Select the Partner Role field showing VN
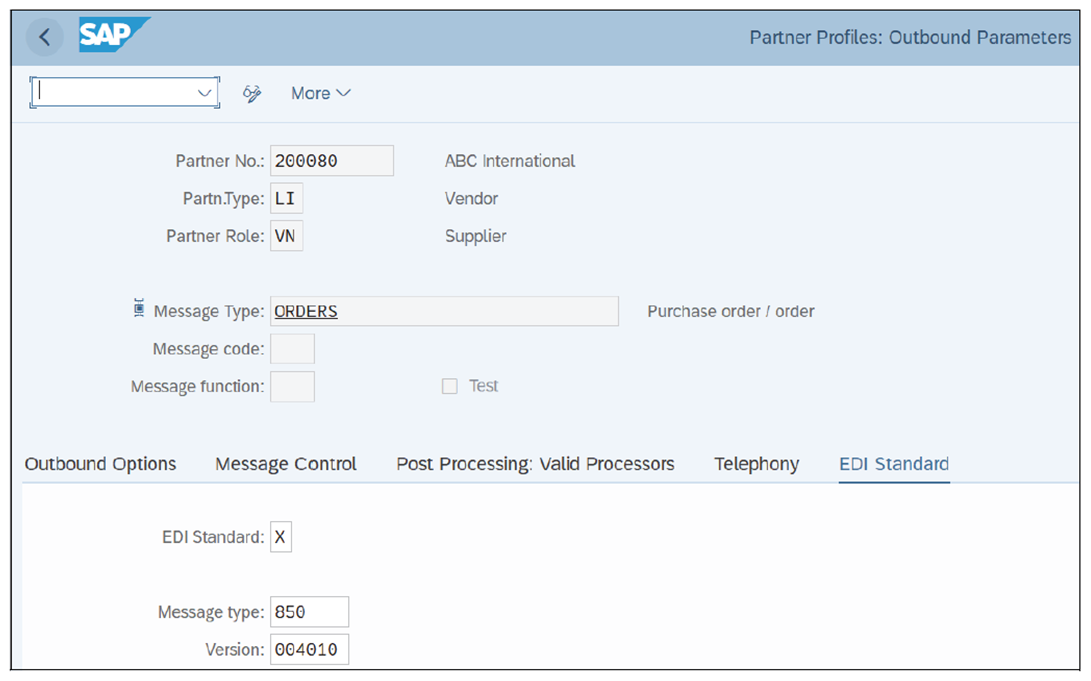 click(x=286, y=236)
